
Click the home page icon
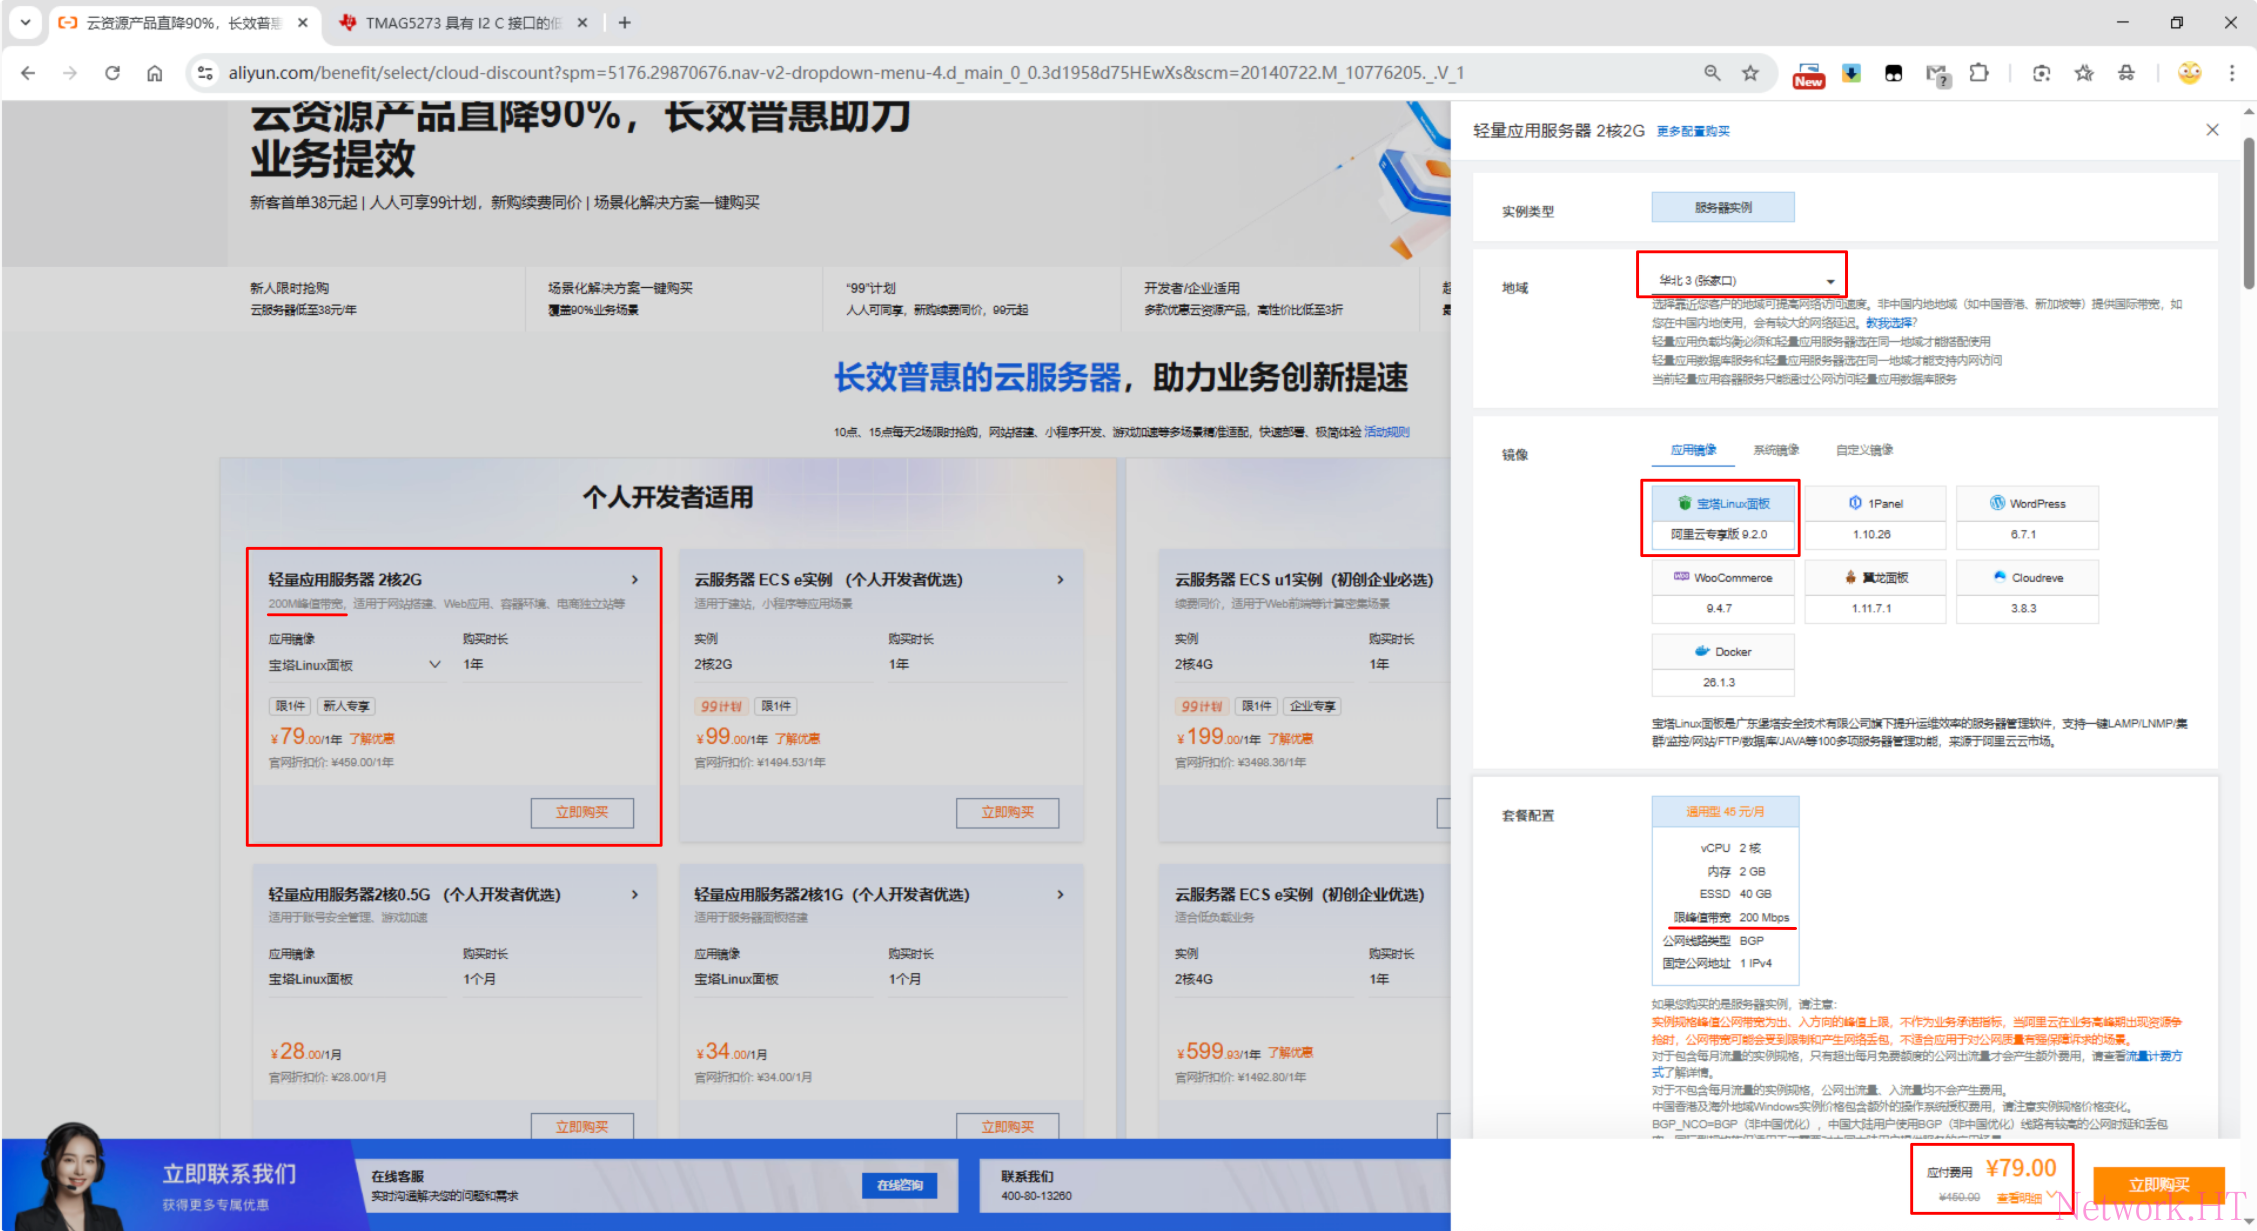tap(154, 73)
